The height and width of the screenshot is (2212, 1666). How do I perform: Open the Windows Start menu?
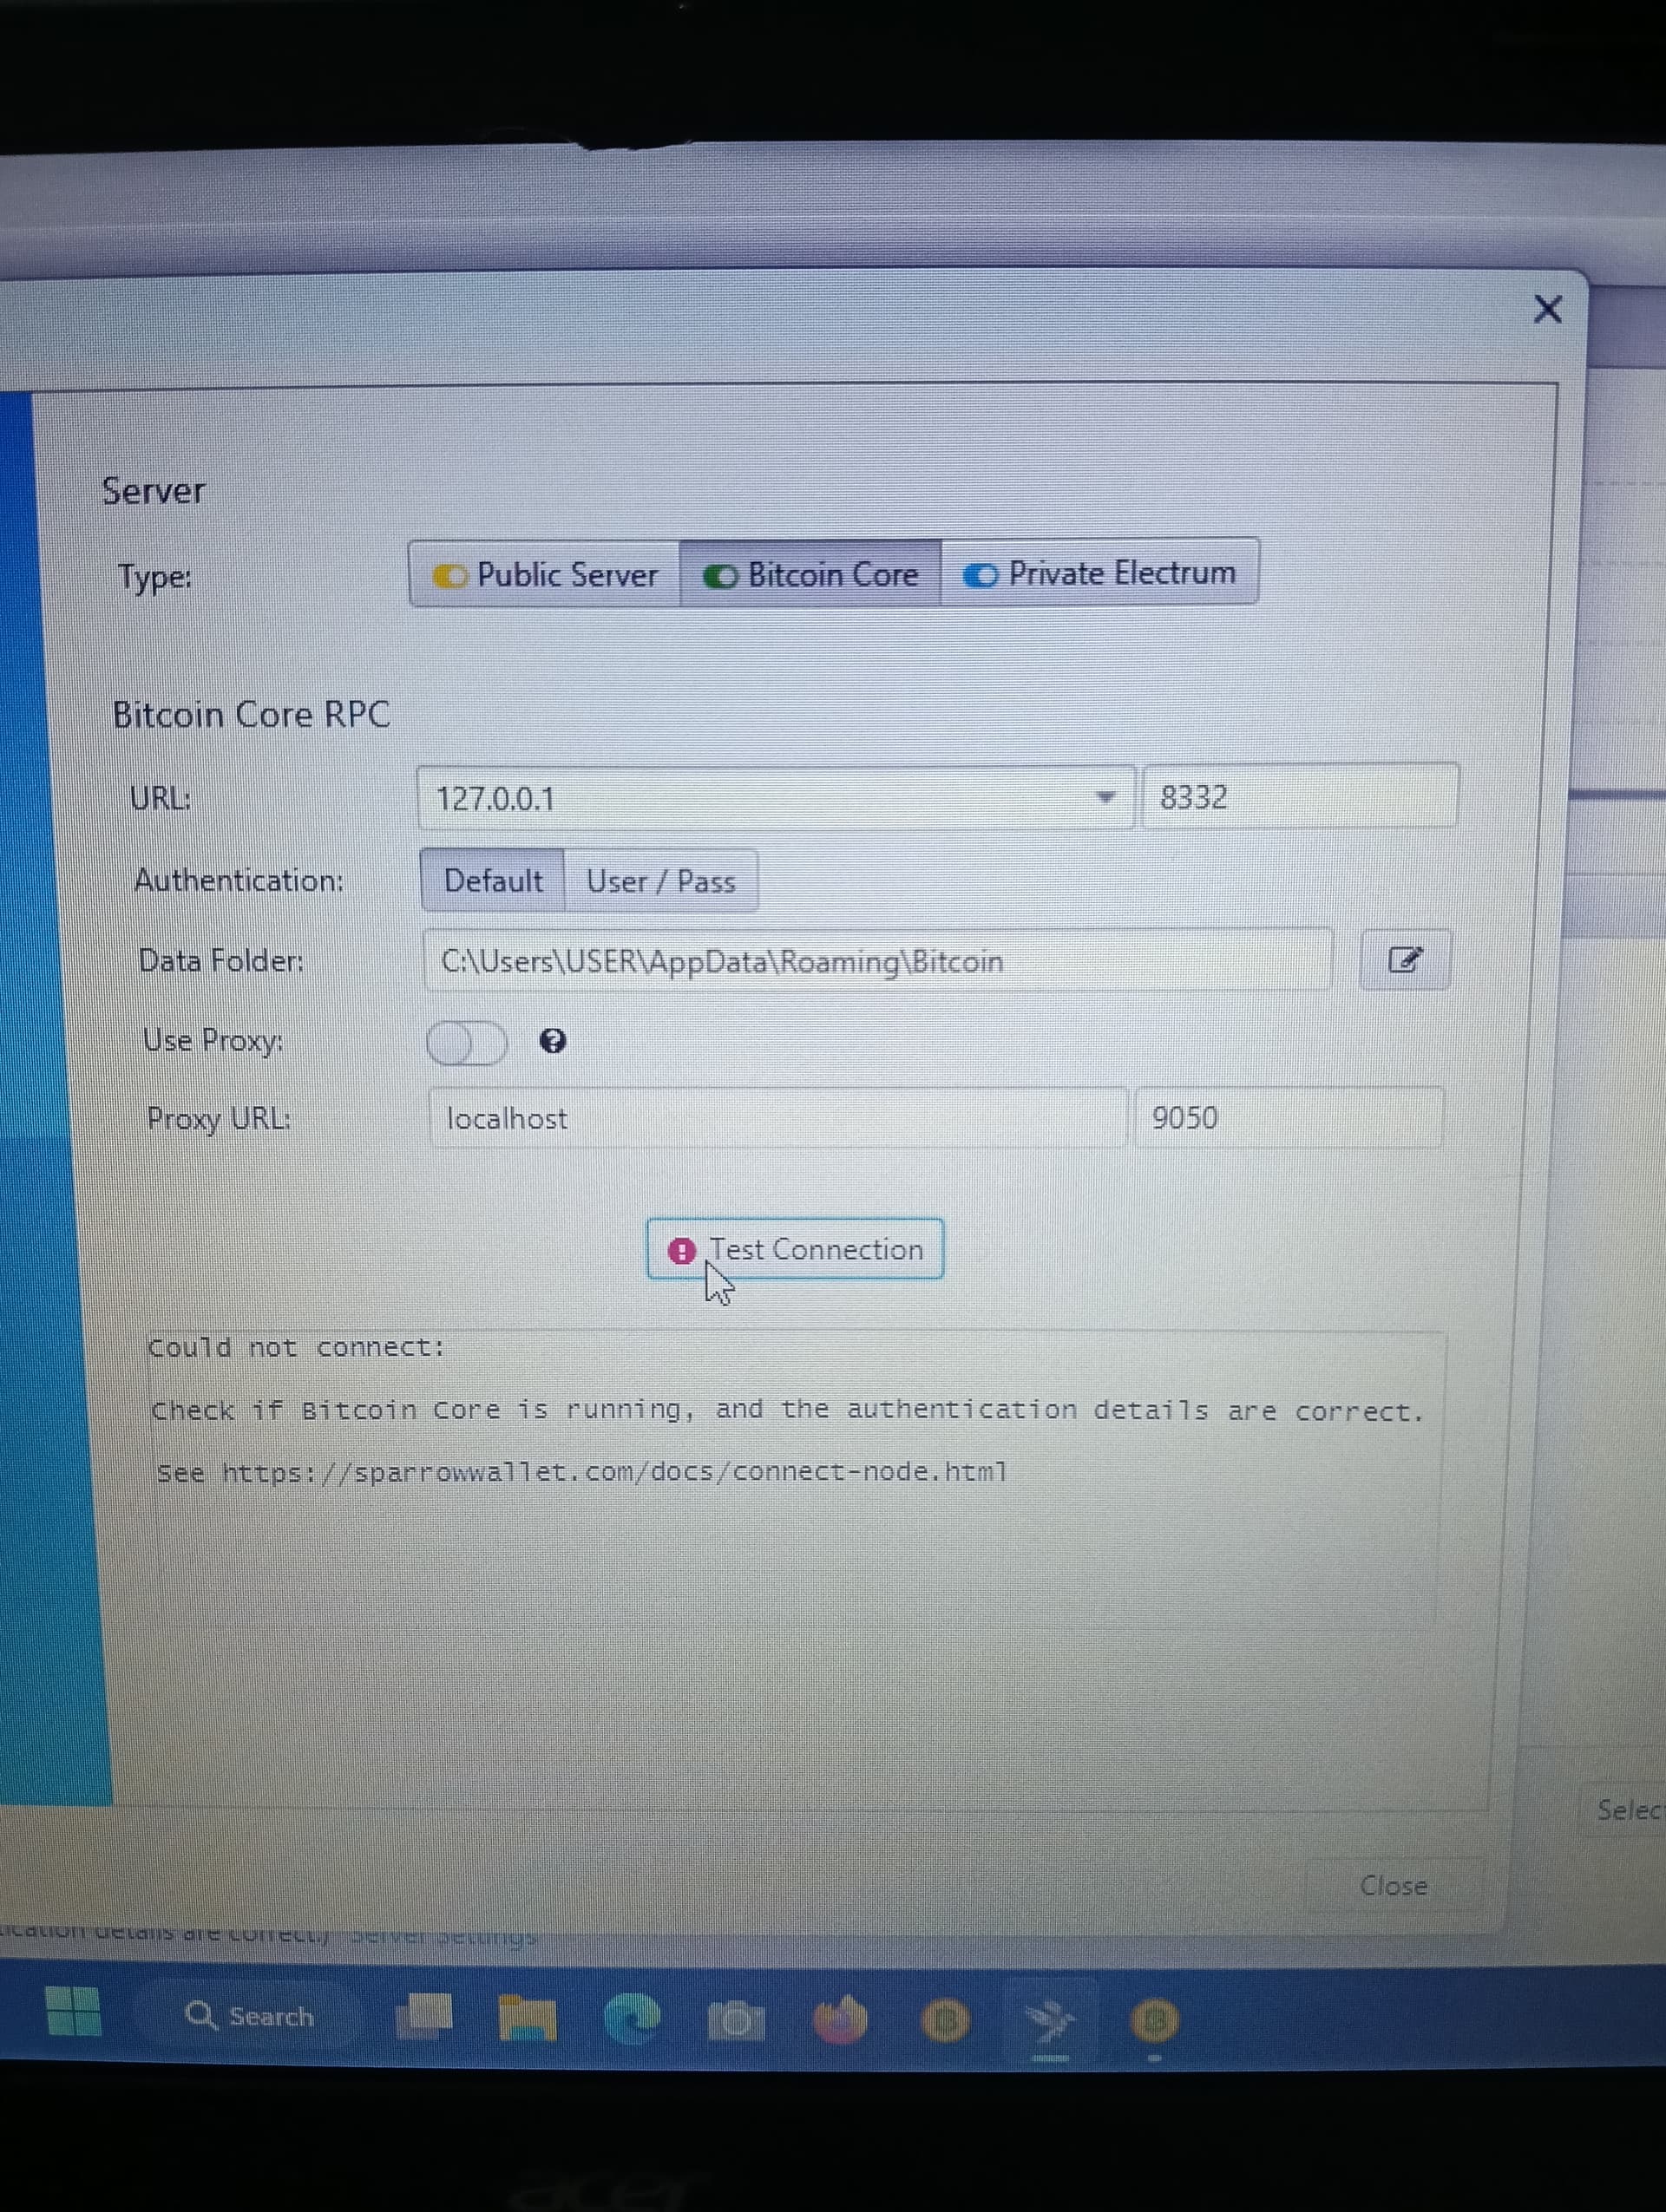point(74,2011)
